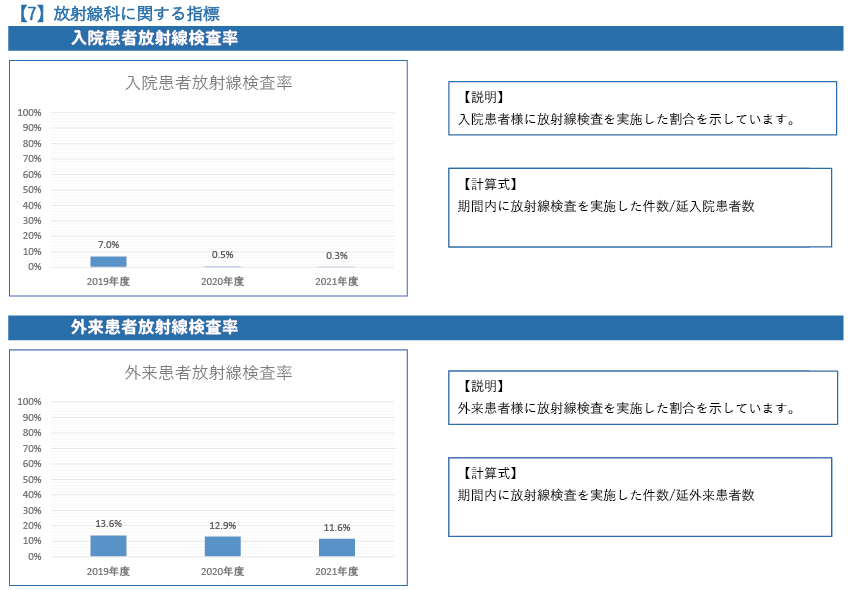Select the outpatient 【計算式】 text box
This screenshot has height=590, width=852.
(640, 497)
